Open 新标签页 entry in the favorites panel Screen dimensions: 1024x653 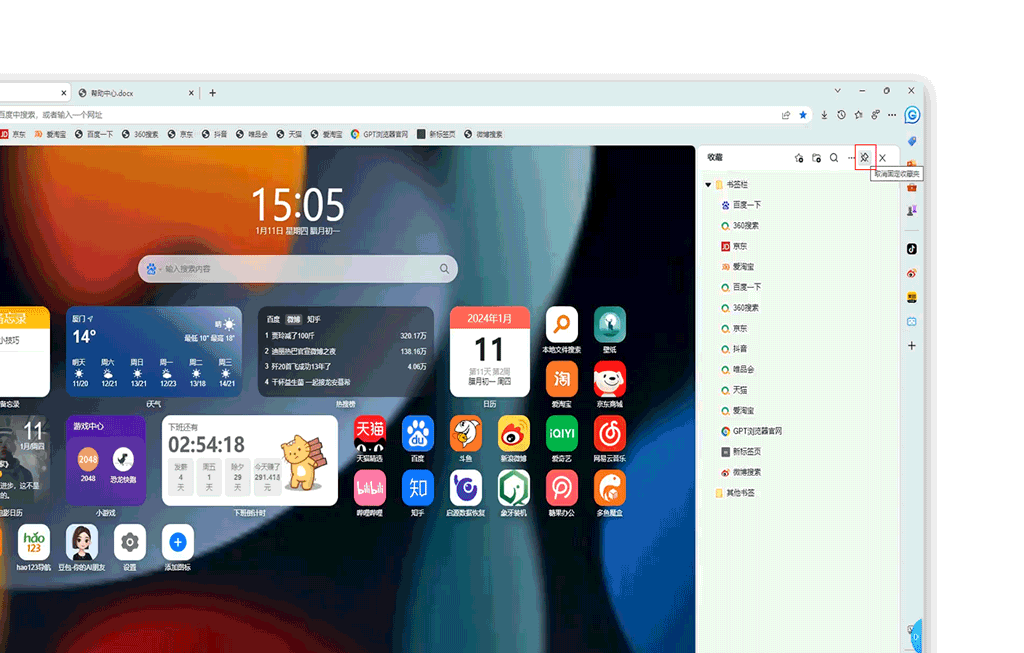pyautogui.click(x=741, y=452)
